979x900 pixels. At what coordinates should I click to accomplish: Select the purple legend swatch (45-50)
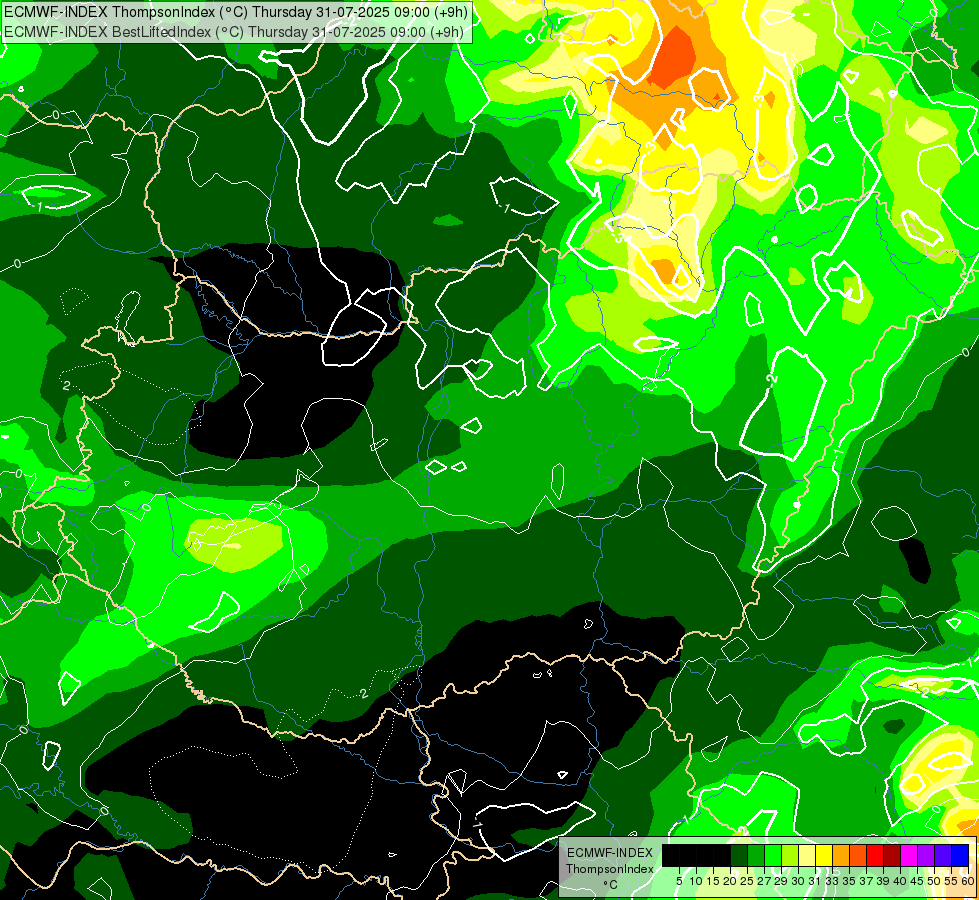[x=926, y=856]
